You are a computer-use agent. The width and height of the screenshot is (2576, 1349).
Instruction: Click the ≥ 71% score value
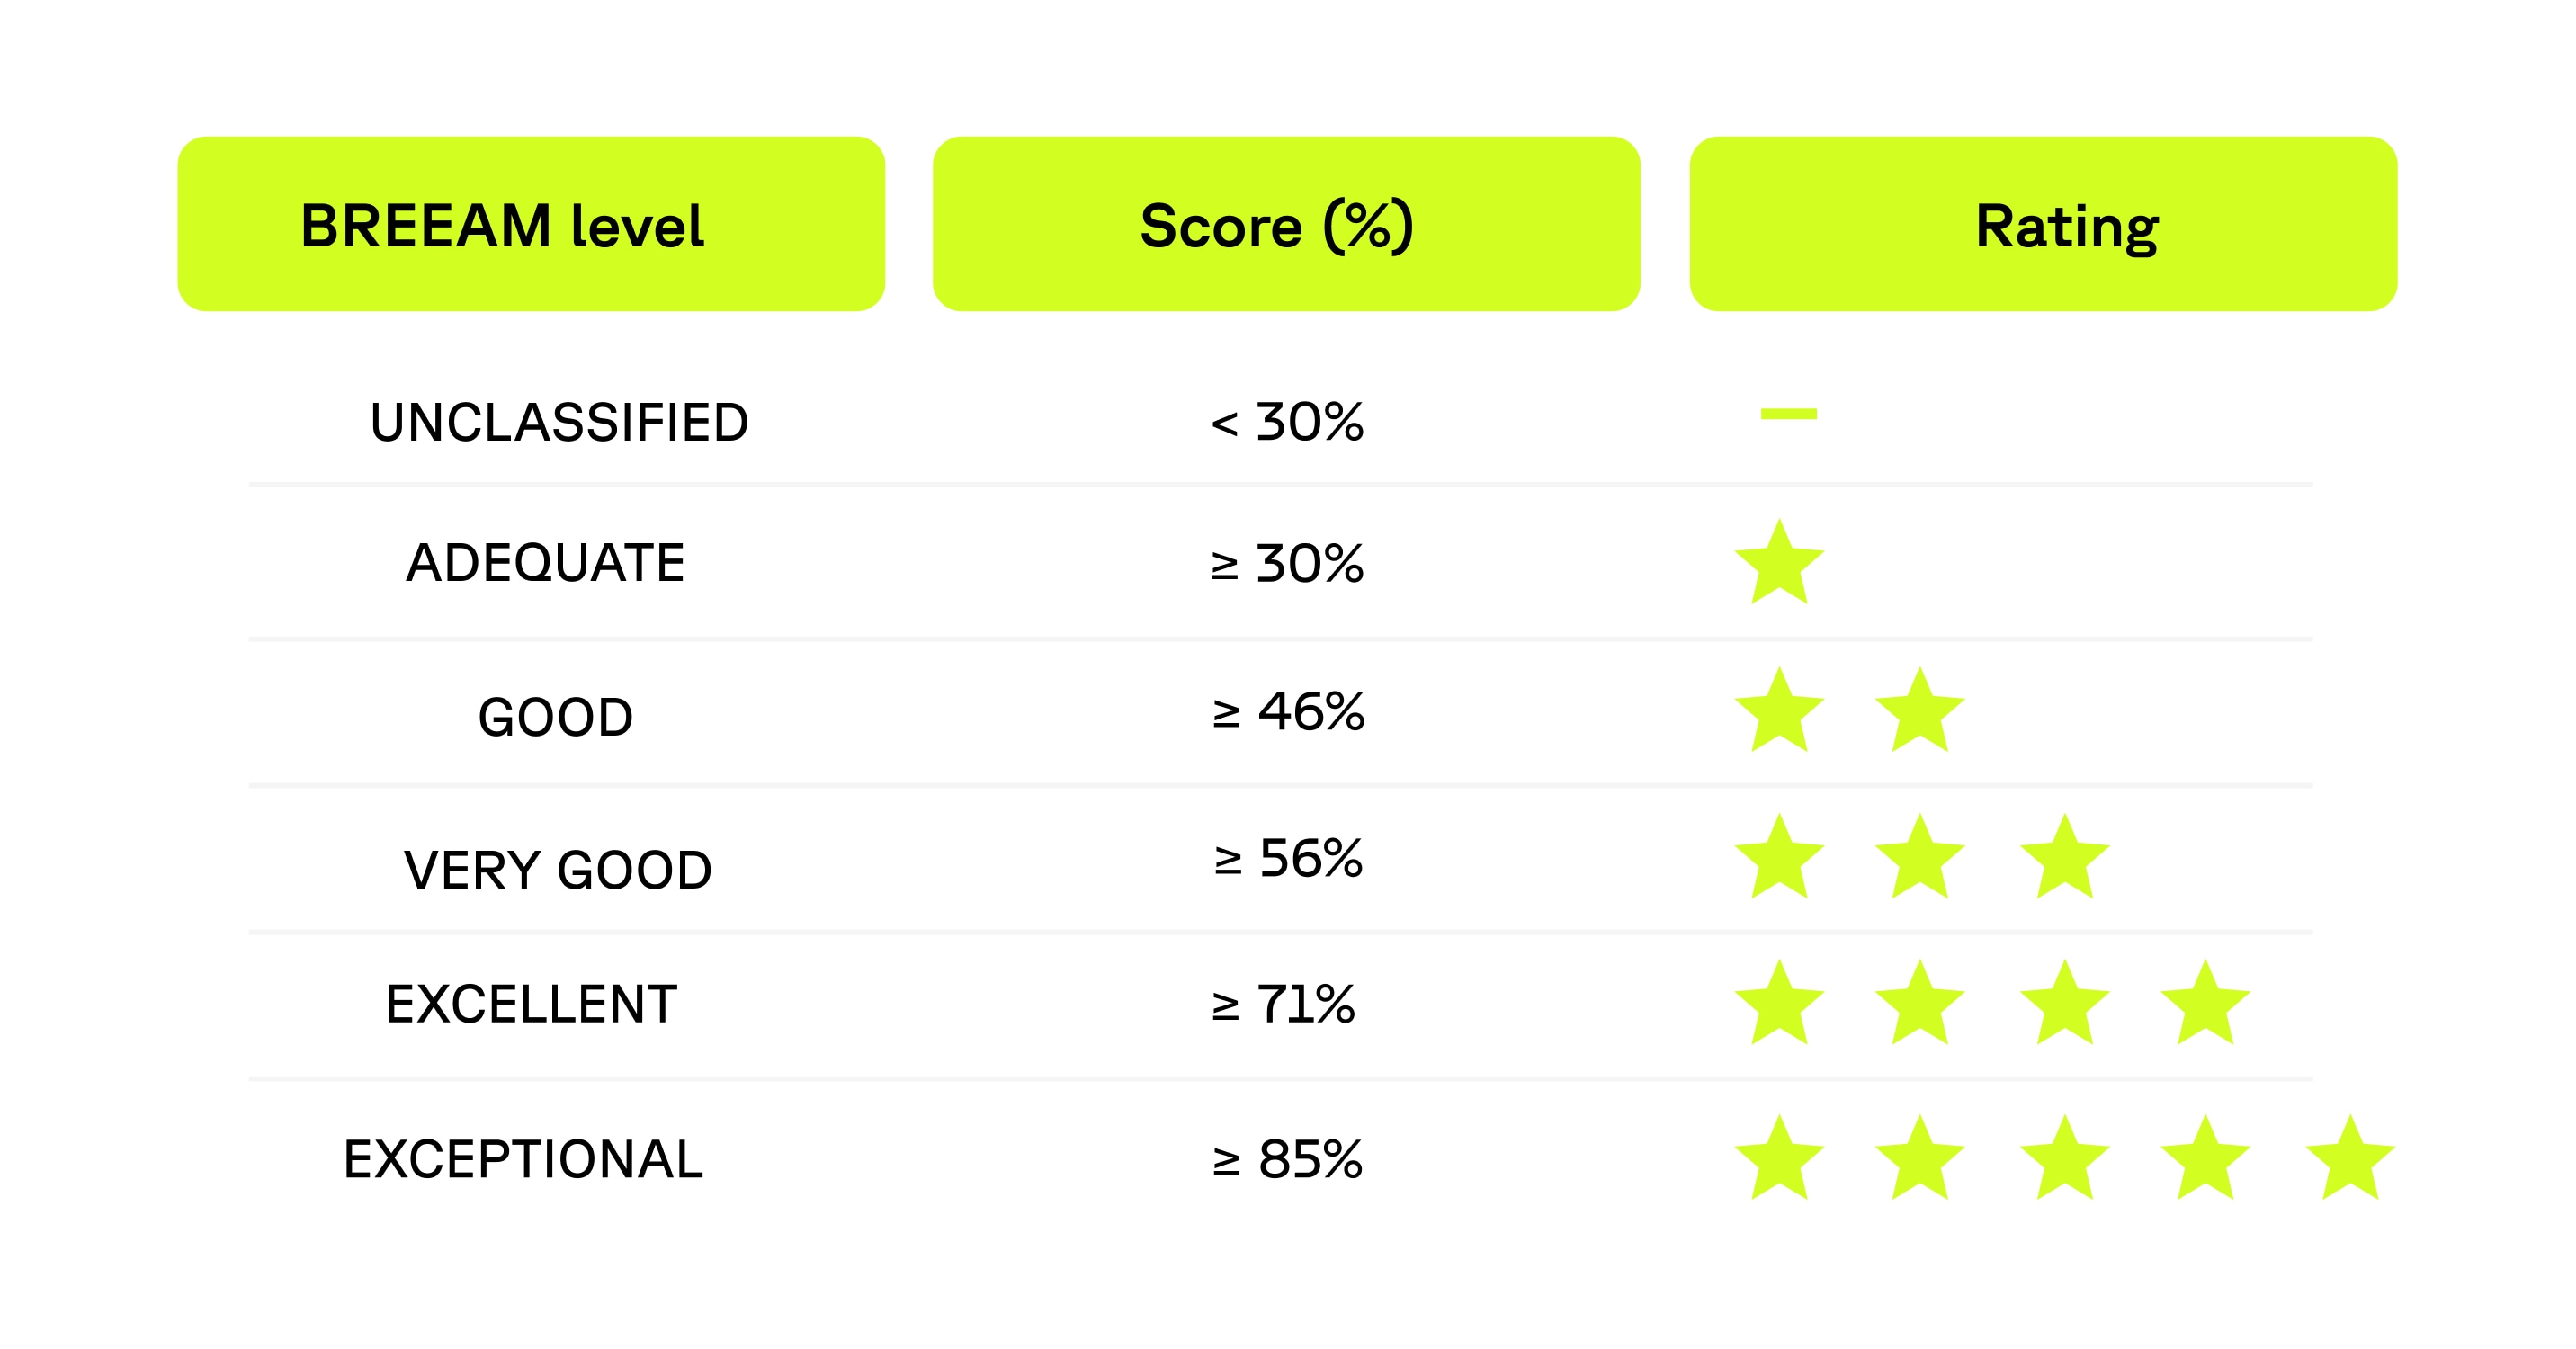pos(1283,1005)
